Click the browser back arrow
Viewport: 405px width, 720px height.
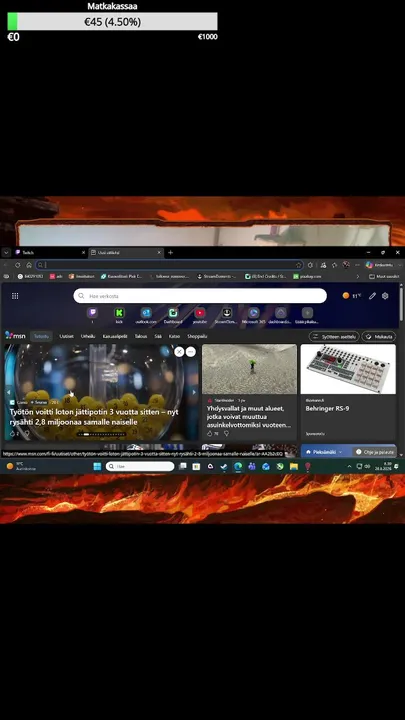[x=6, y=265]
